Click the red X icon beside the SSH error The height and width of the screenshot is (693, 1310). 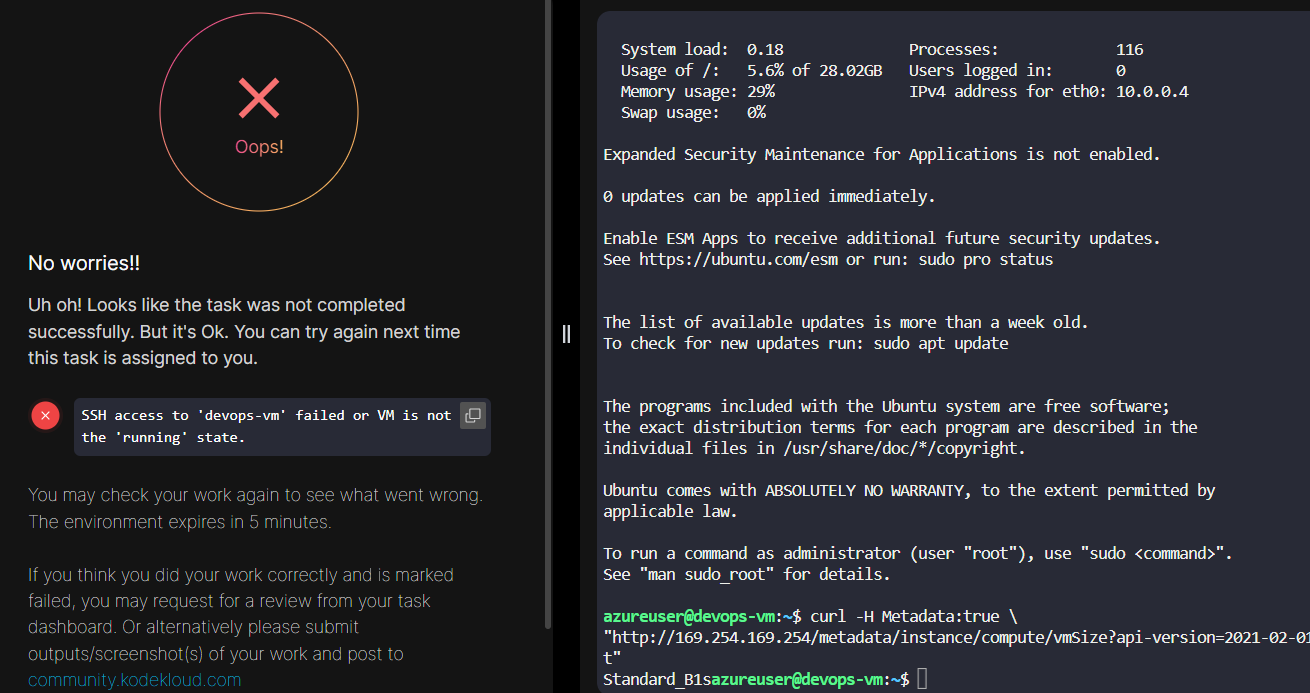pos(45,415)
